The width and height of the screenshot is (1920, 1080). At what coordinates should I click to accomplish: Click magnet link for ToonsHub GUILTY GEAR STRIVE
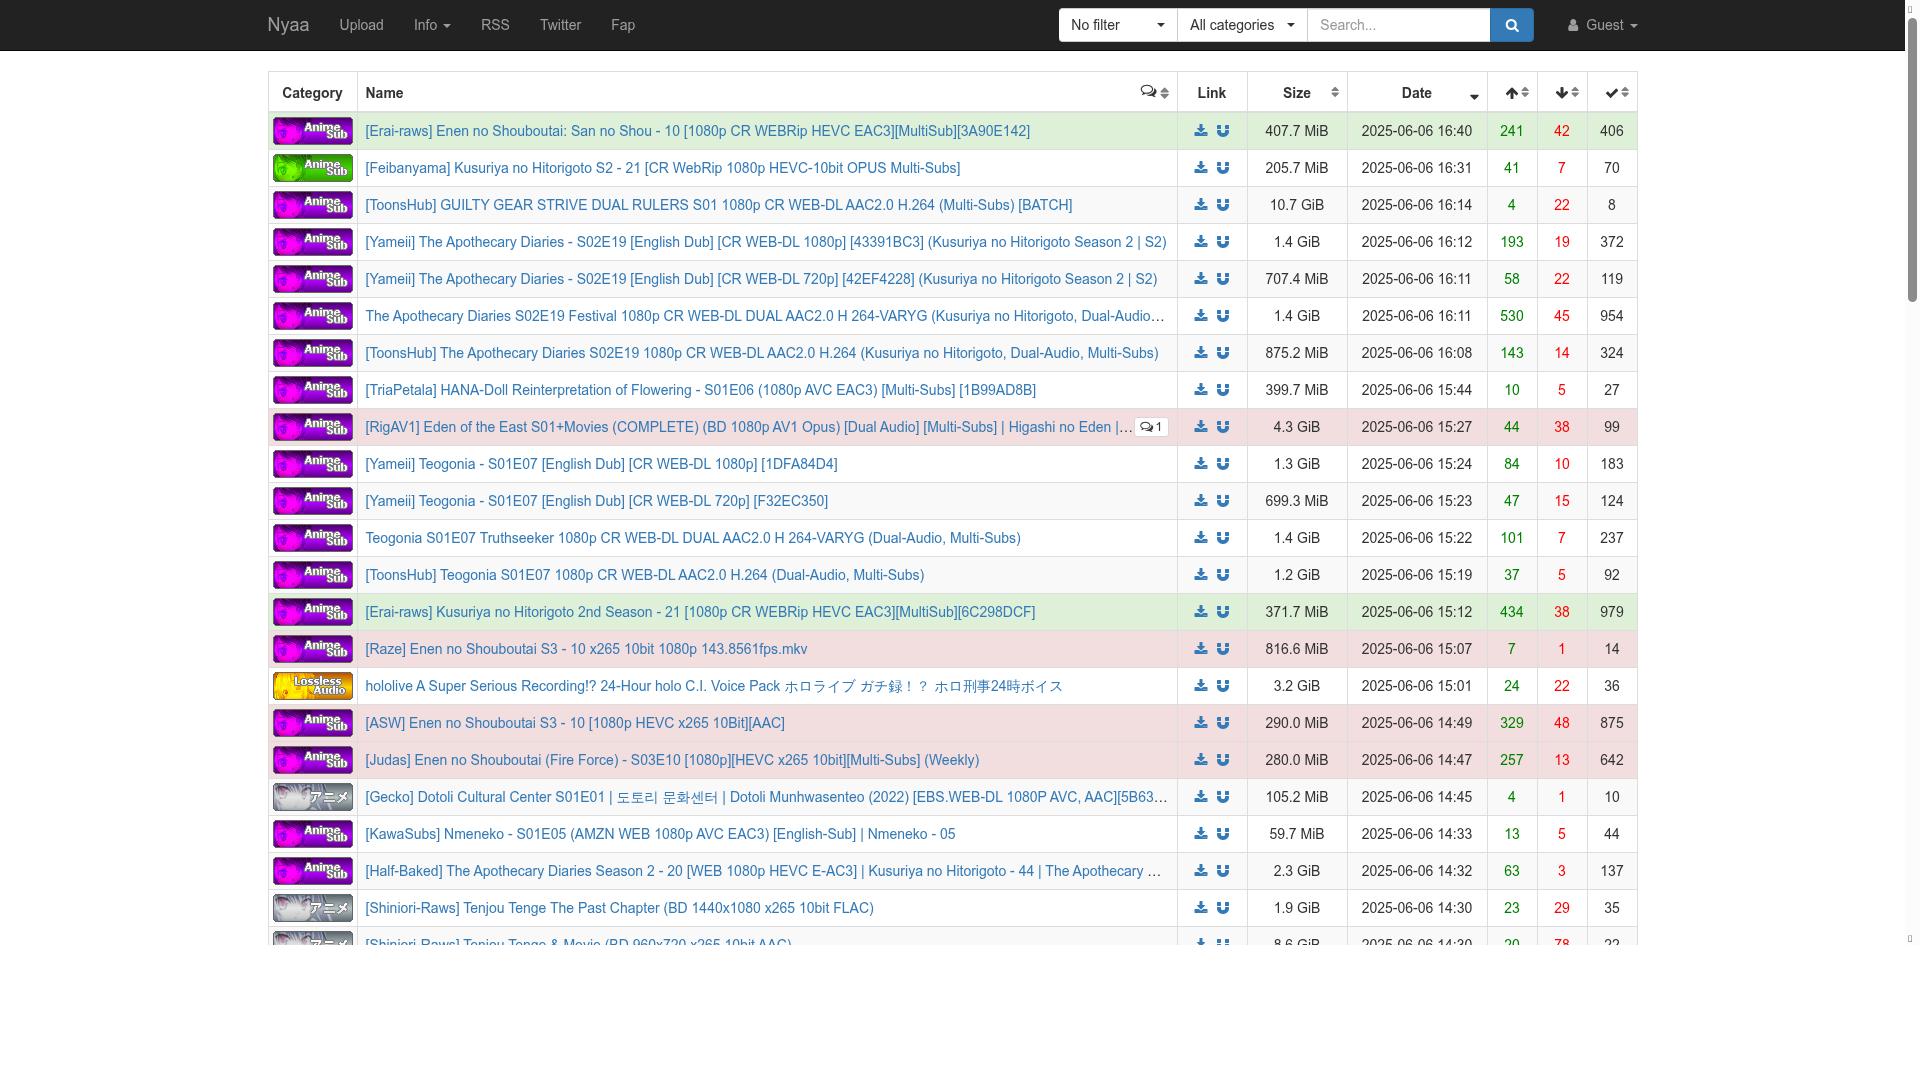pyautogui.click(x=1222, y=205)
